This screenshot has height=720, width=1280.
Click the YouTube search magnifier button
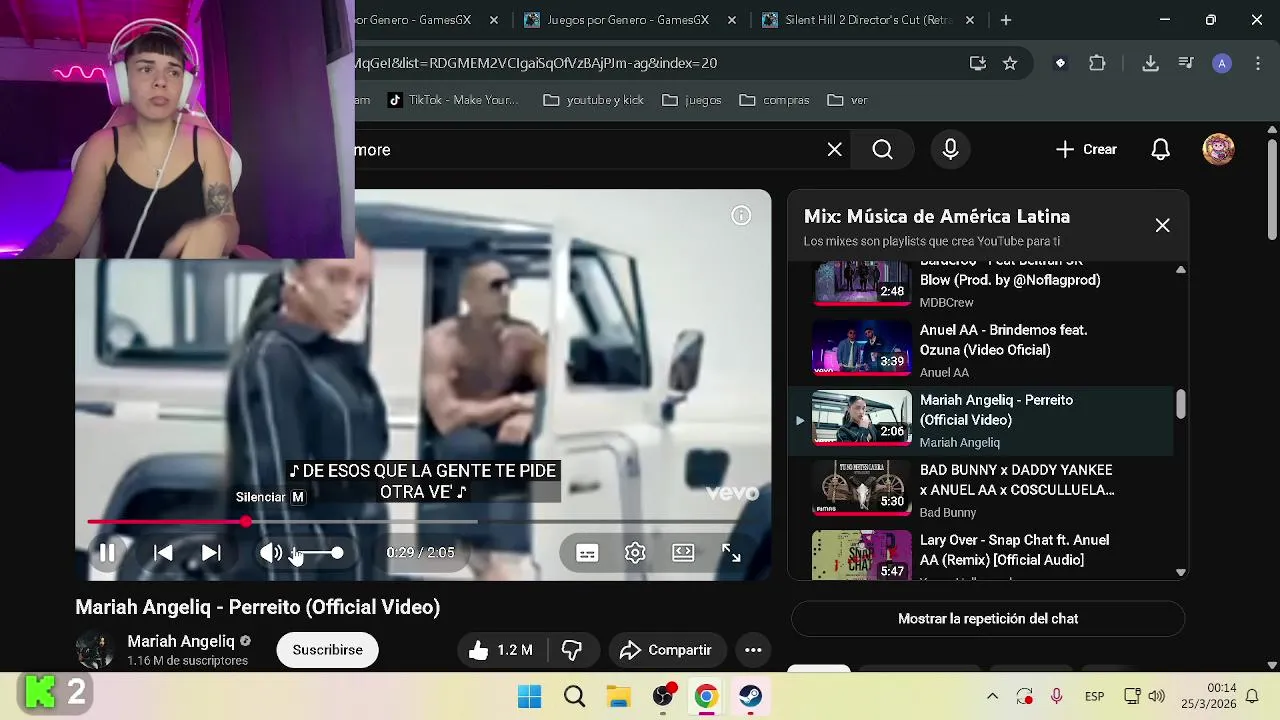[883, 150]
